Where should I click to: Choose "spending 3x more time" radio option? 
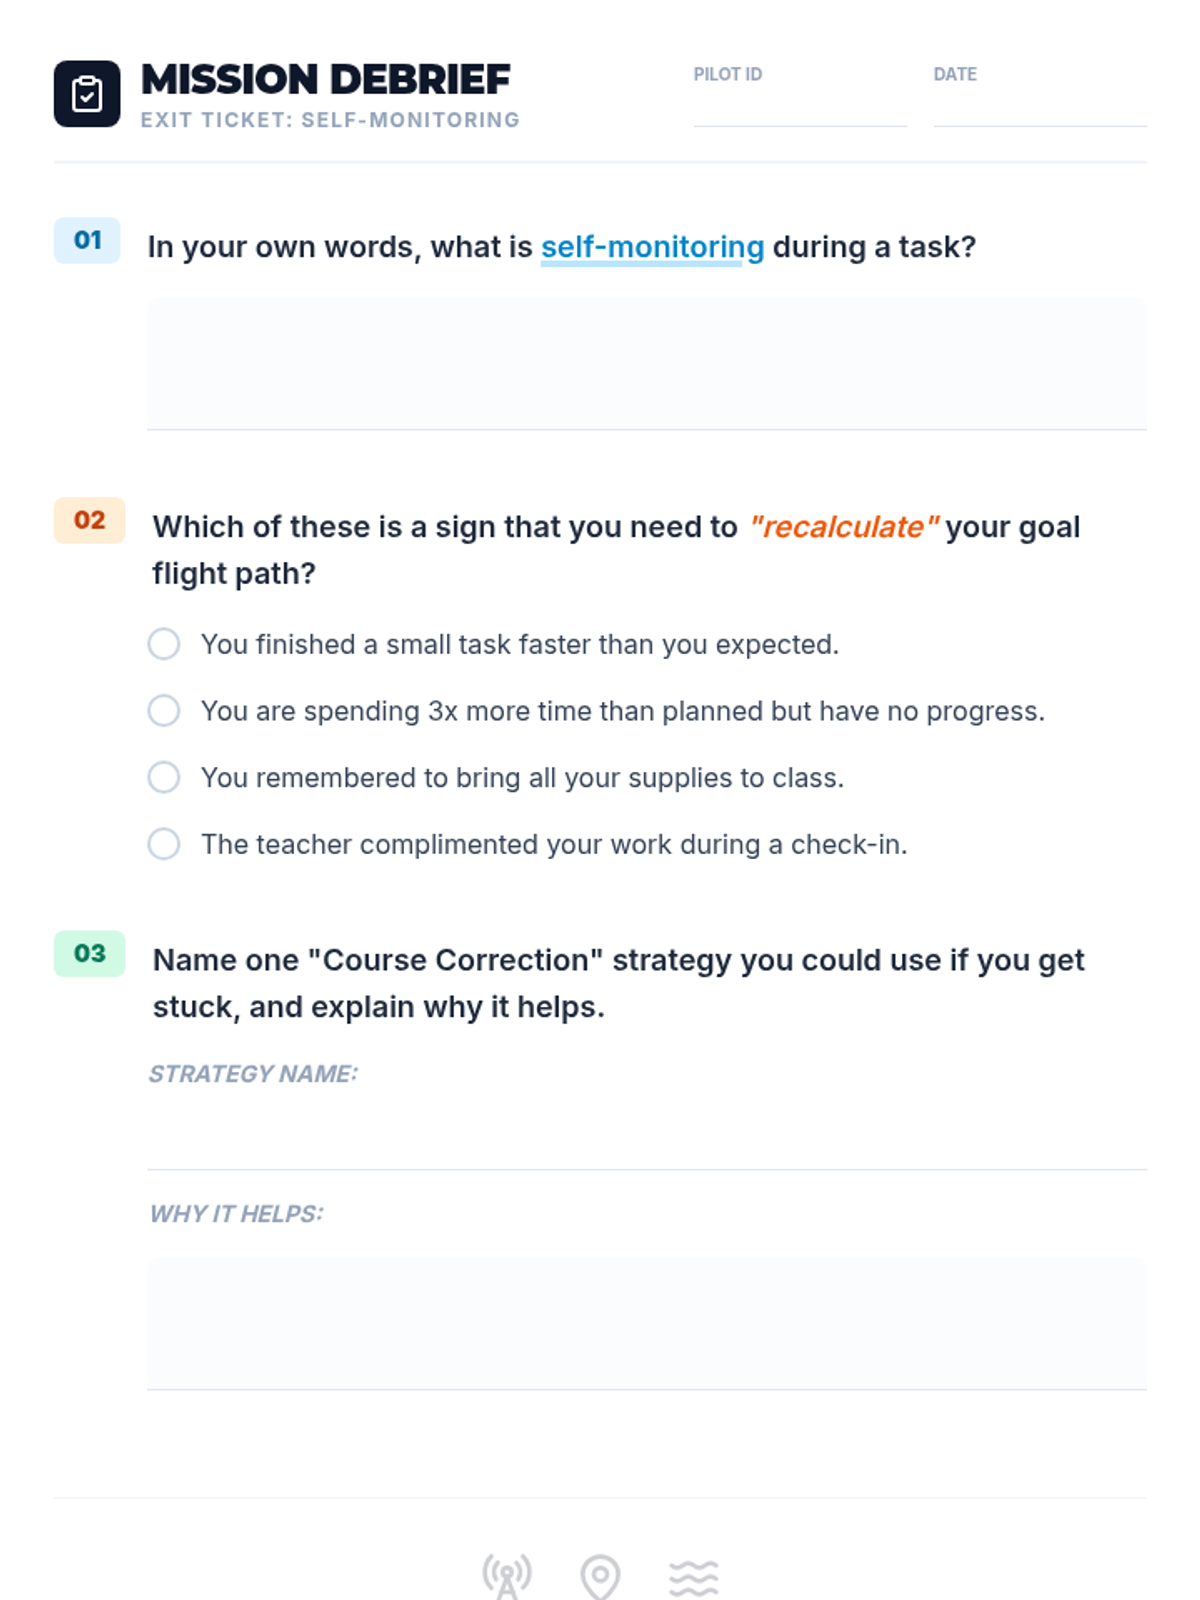pyautogui.click(x=164, y=711)
